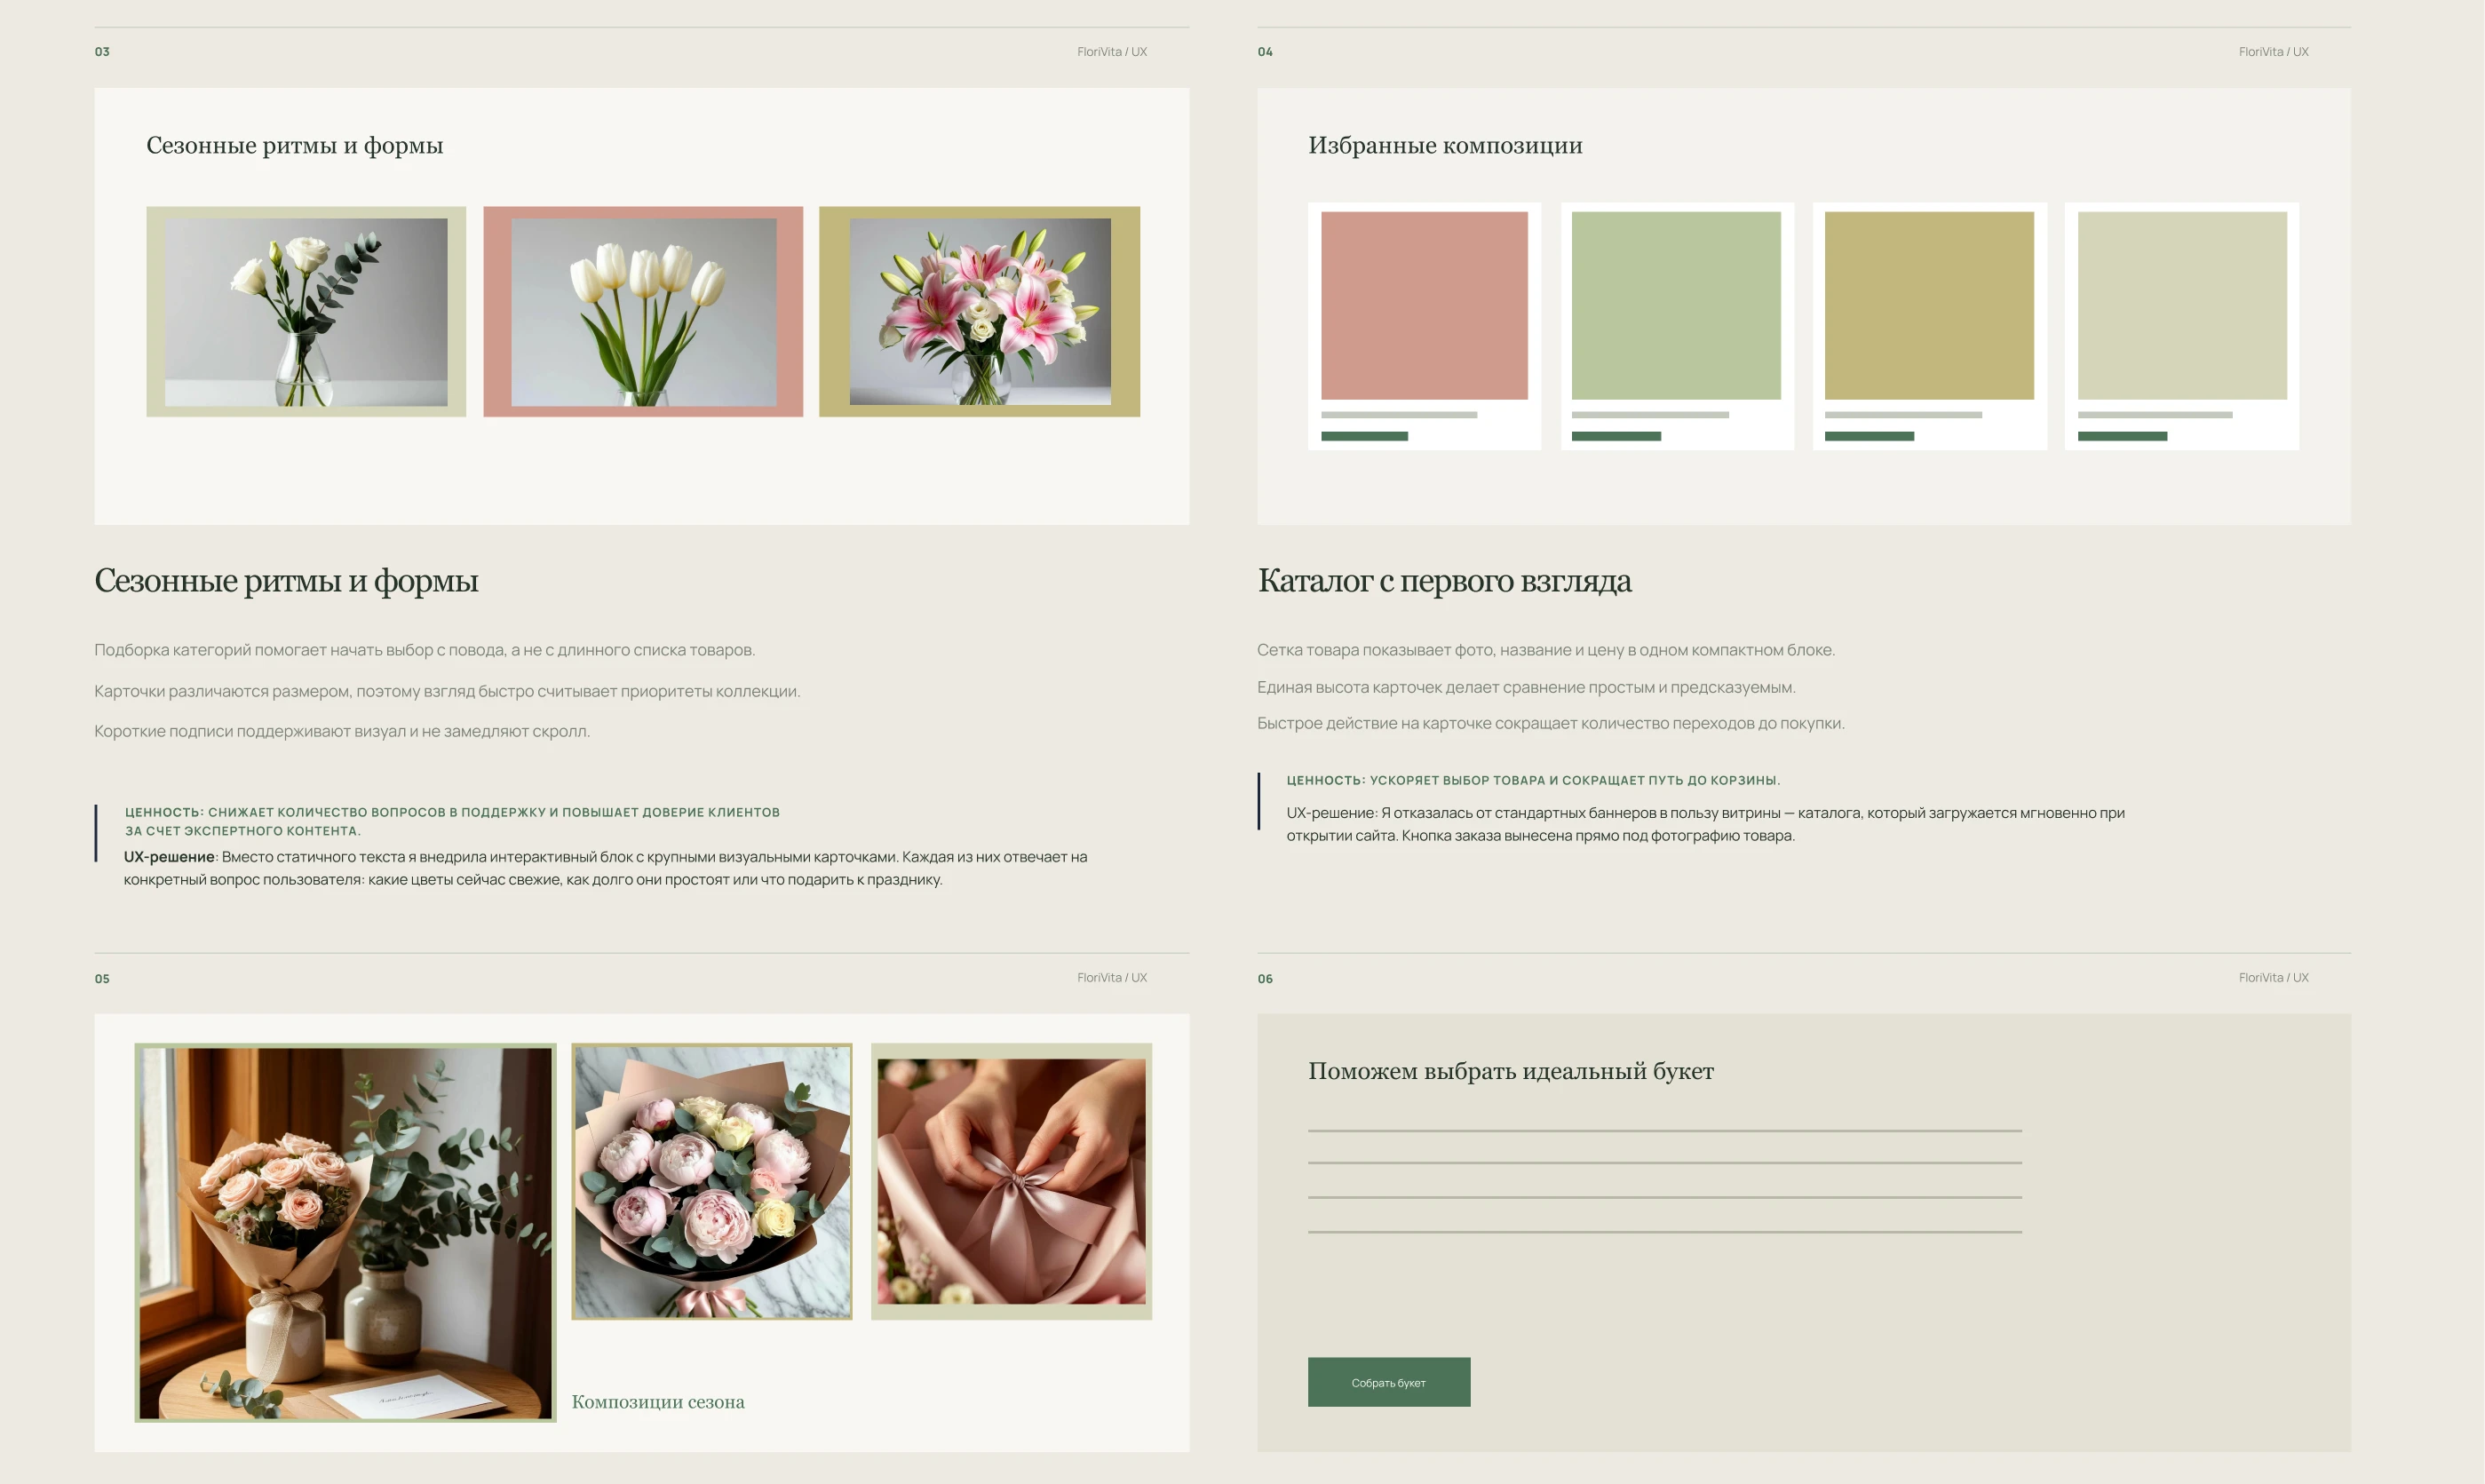
Task: Click the pink product card swatch
Action: 1424,305
